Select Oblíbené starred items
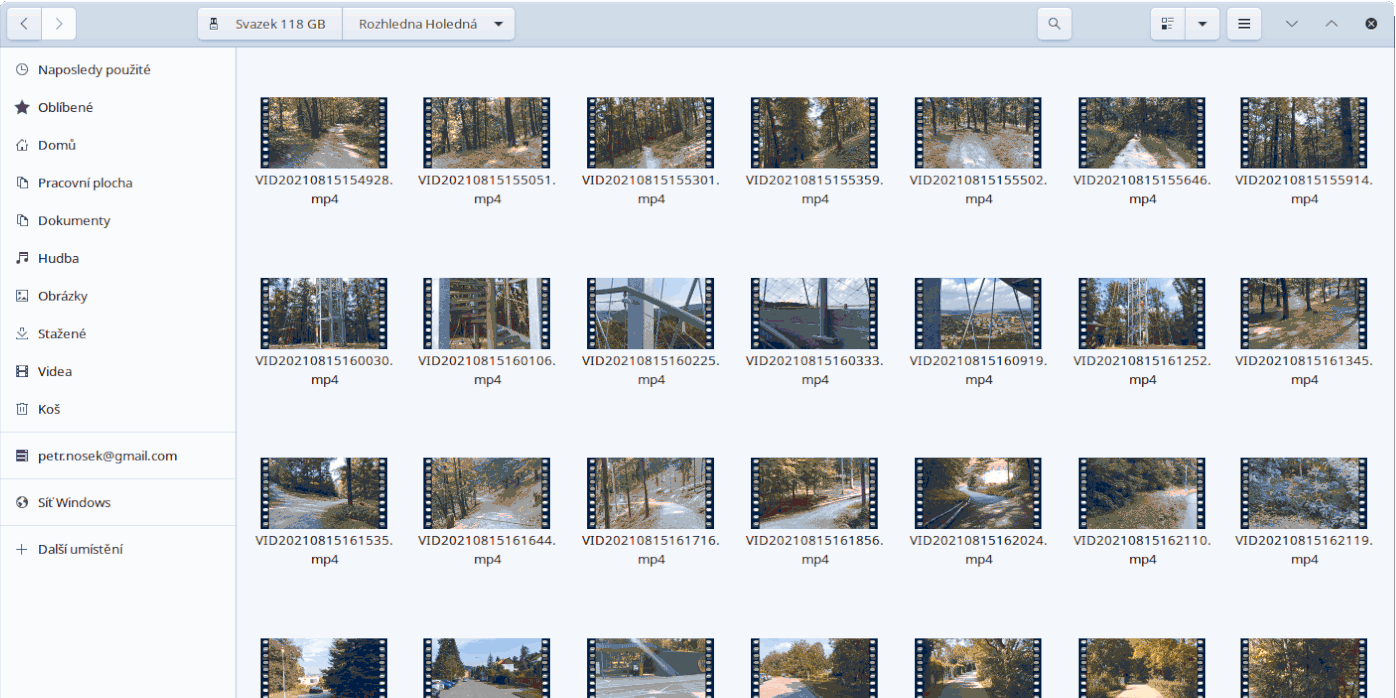The width and height of the screenshot is (1396, 698). tap(65, 107)
